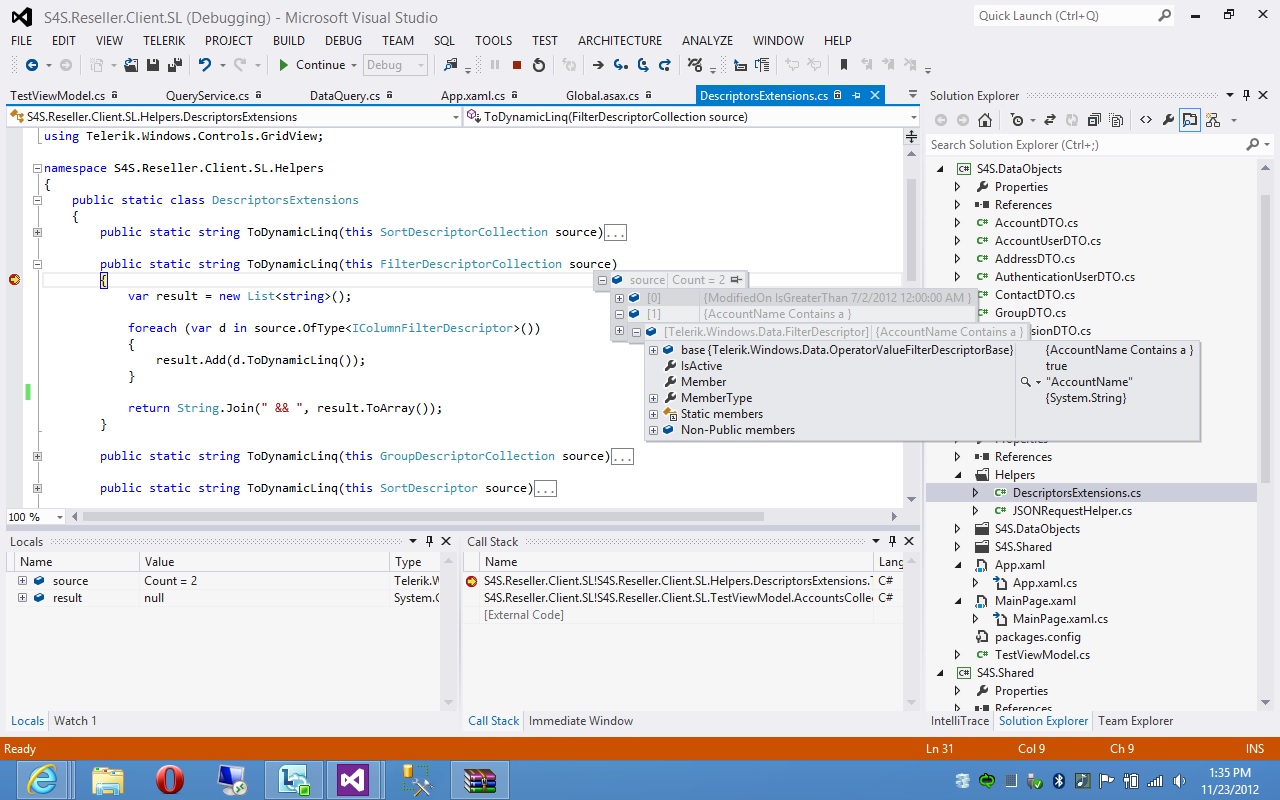The width and height of the screenshot is (1280, 800).
Task: Click the Properties wrench icon in Solution Explorer
Action: click(1168, 120)
